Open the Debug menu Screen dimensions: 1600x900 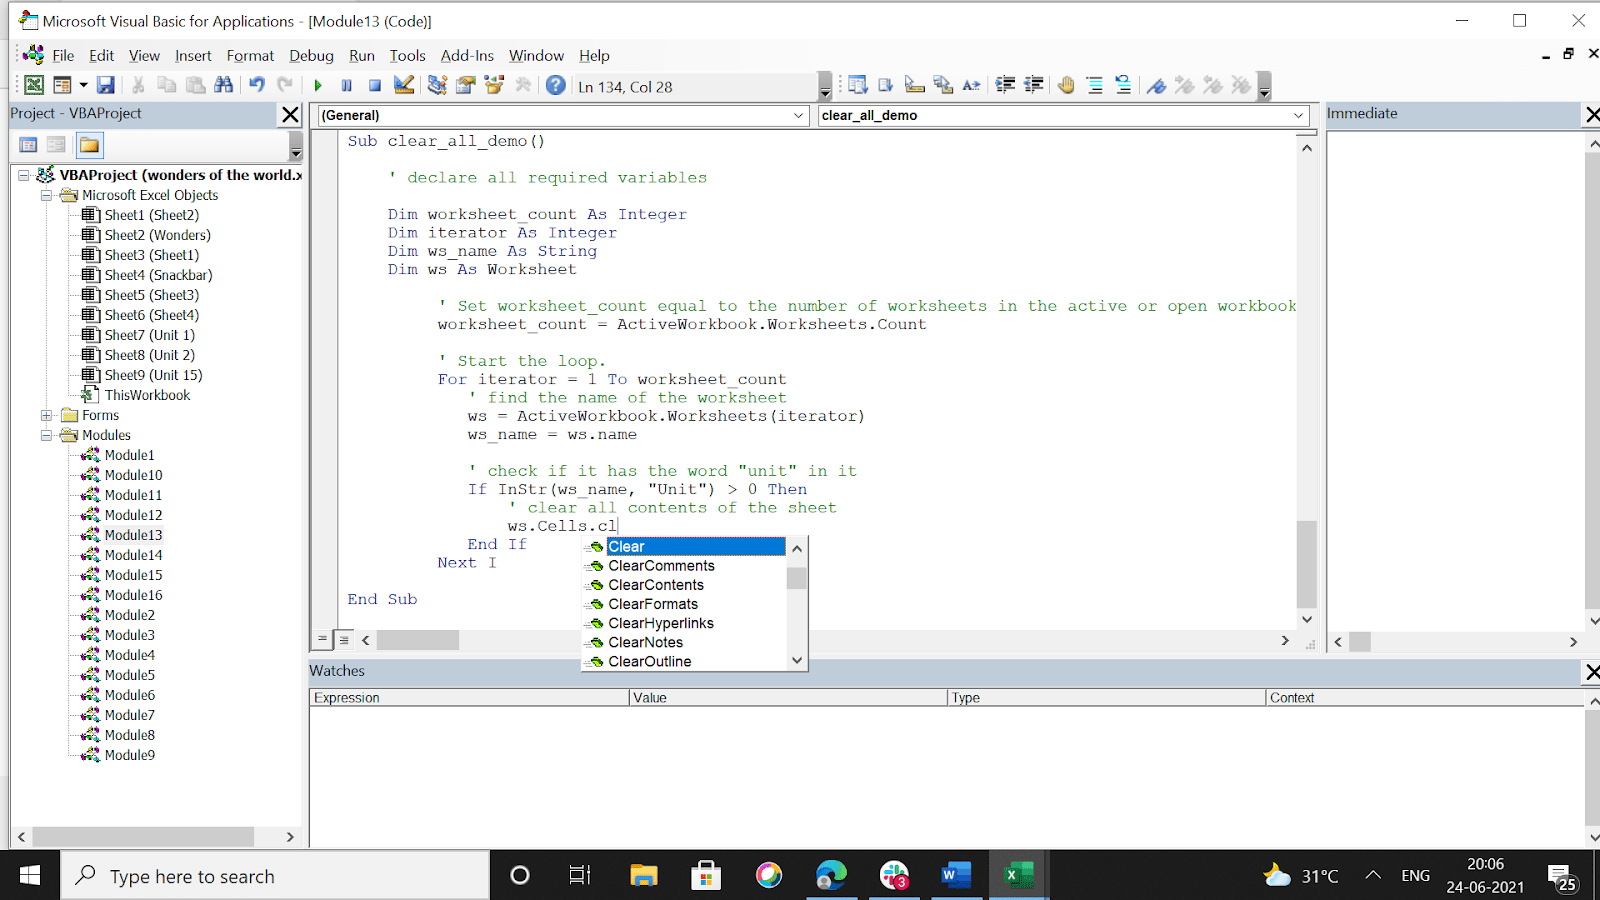pyautogui.click(x=311, y=56)
